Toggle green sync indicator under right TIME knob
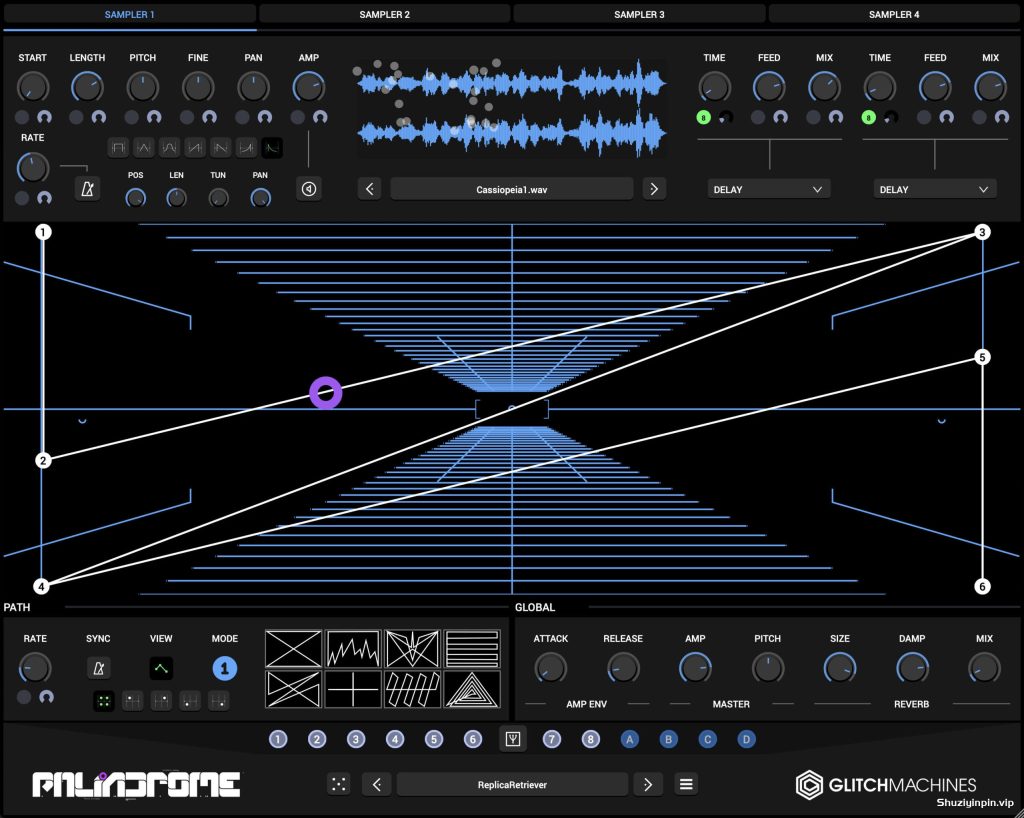The image size is (1024, 818). point(869,117)
